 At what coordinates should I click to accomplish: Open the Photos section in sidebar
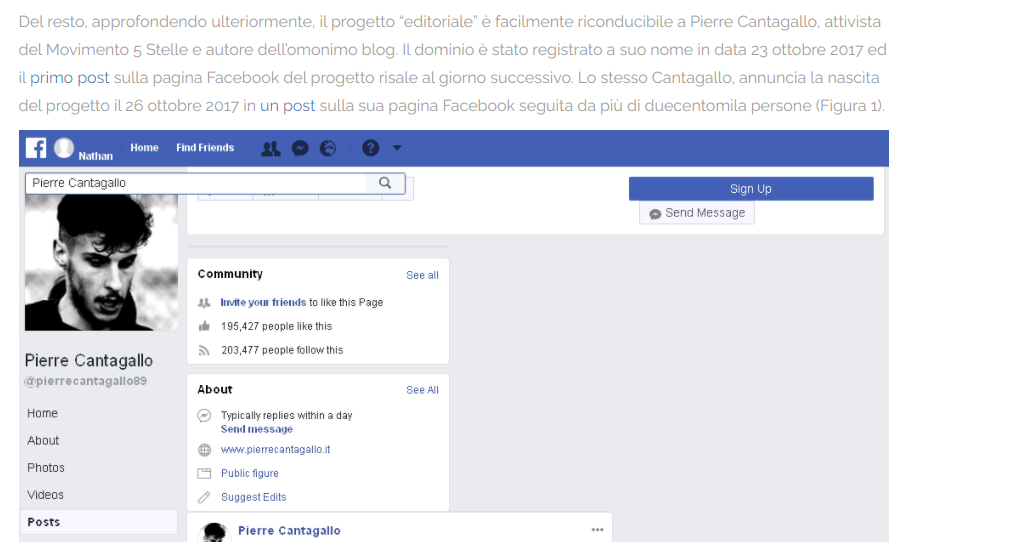point(46,468)
